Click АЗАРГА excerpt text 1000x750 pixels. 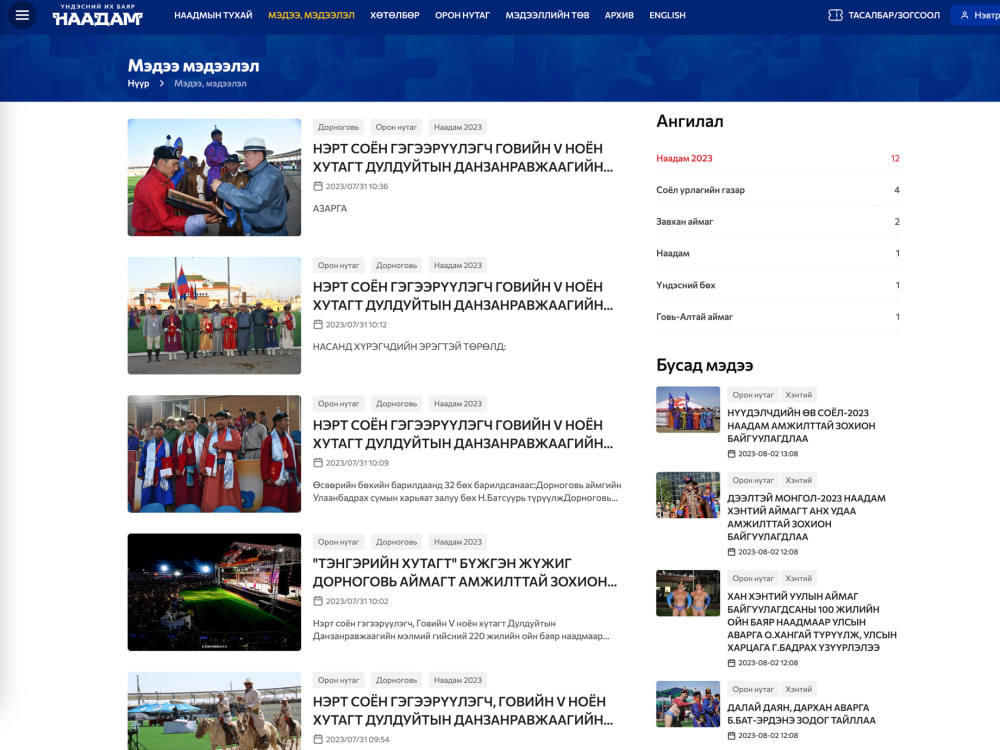pos(330,209)
